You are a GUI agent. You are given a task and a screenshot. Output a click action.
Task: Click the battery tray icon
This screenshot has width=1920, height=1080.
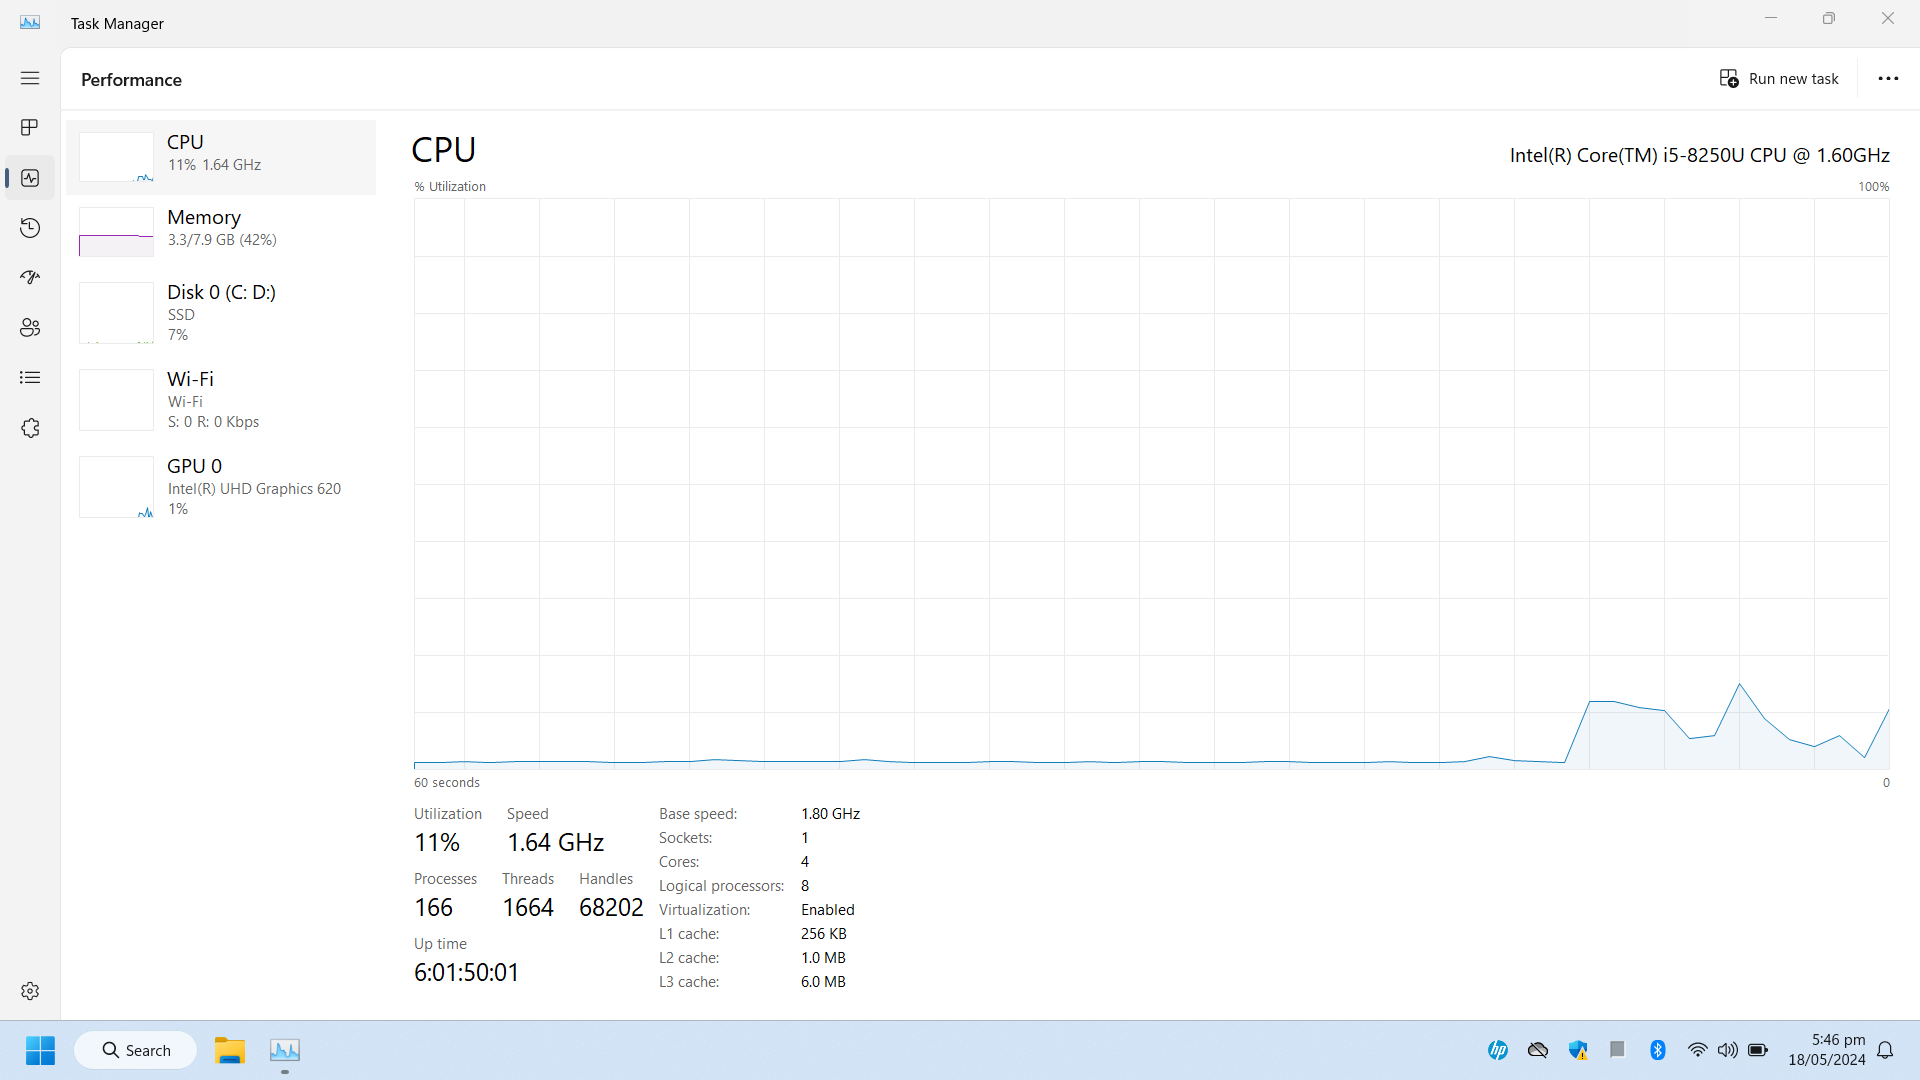click(1758, 1050)
